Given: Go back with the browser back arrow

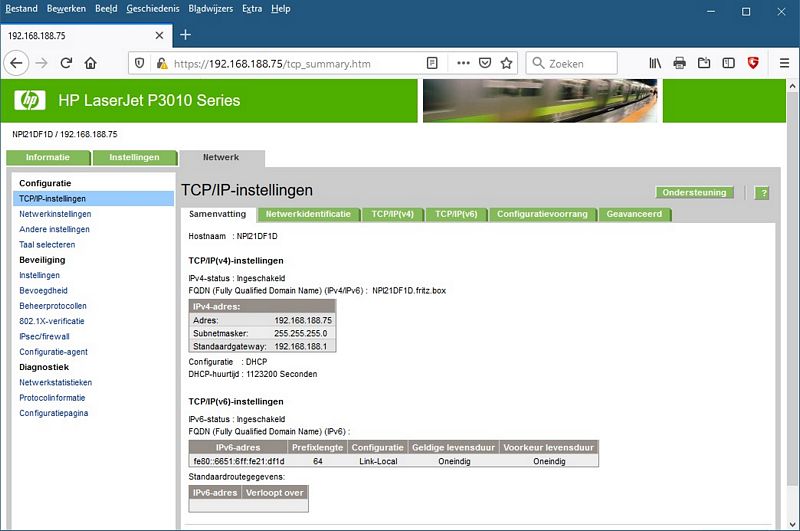Looking at the screenshot, I should tap(16, 63).
